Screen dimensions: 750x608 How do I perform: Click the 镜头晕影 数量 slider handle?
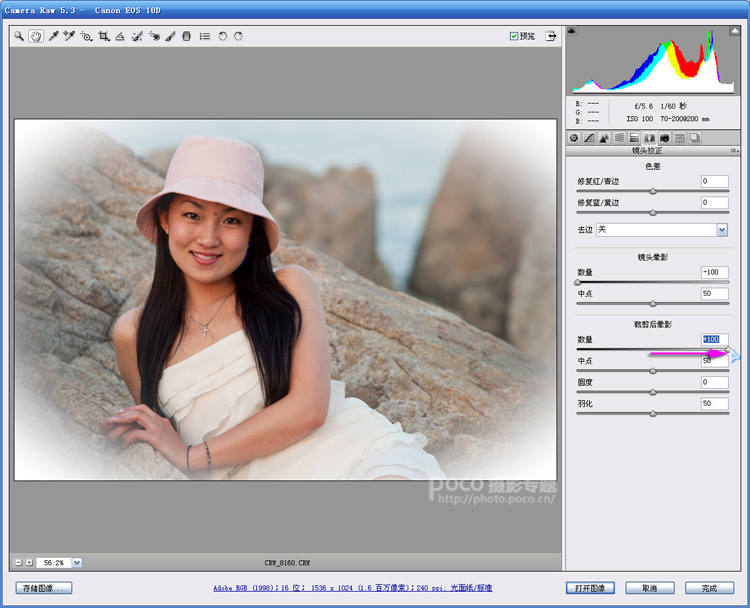point(578,282)
